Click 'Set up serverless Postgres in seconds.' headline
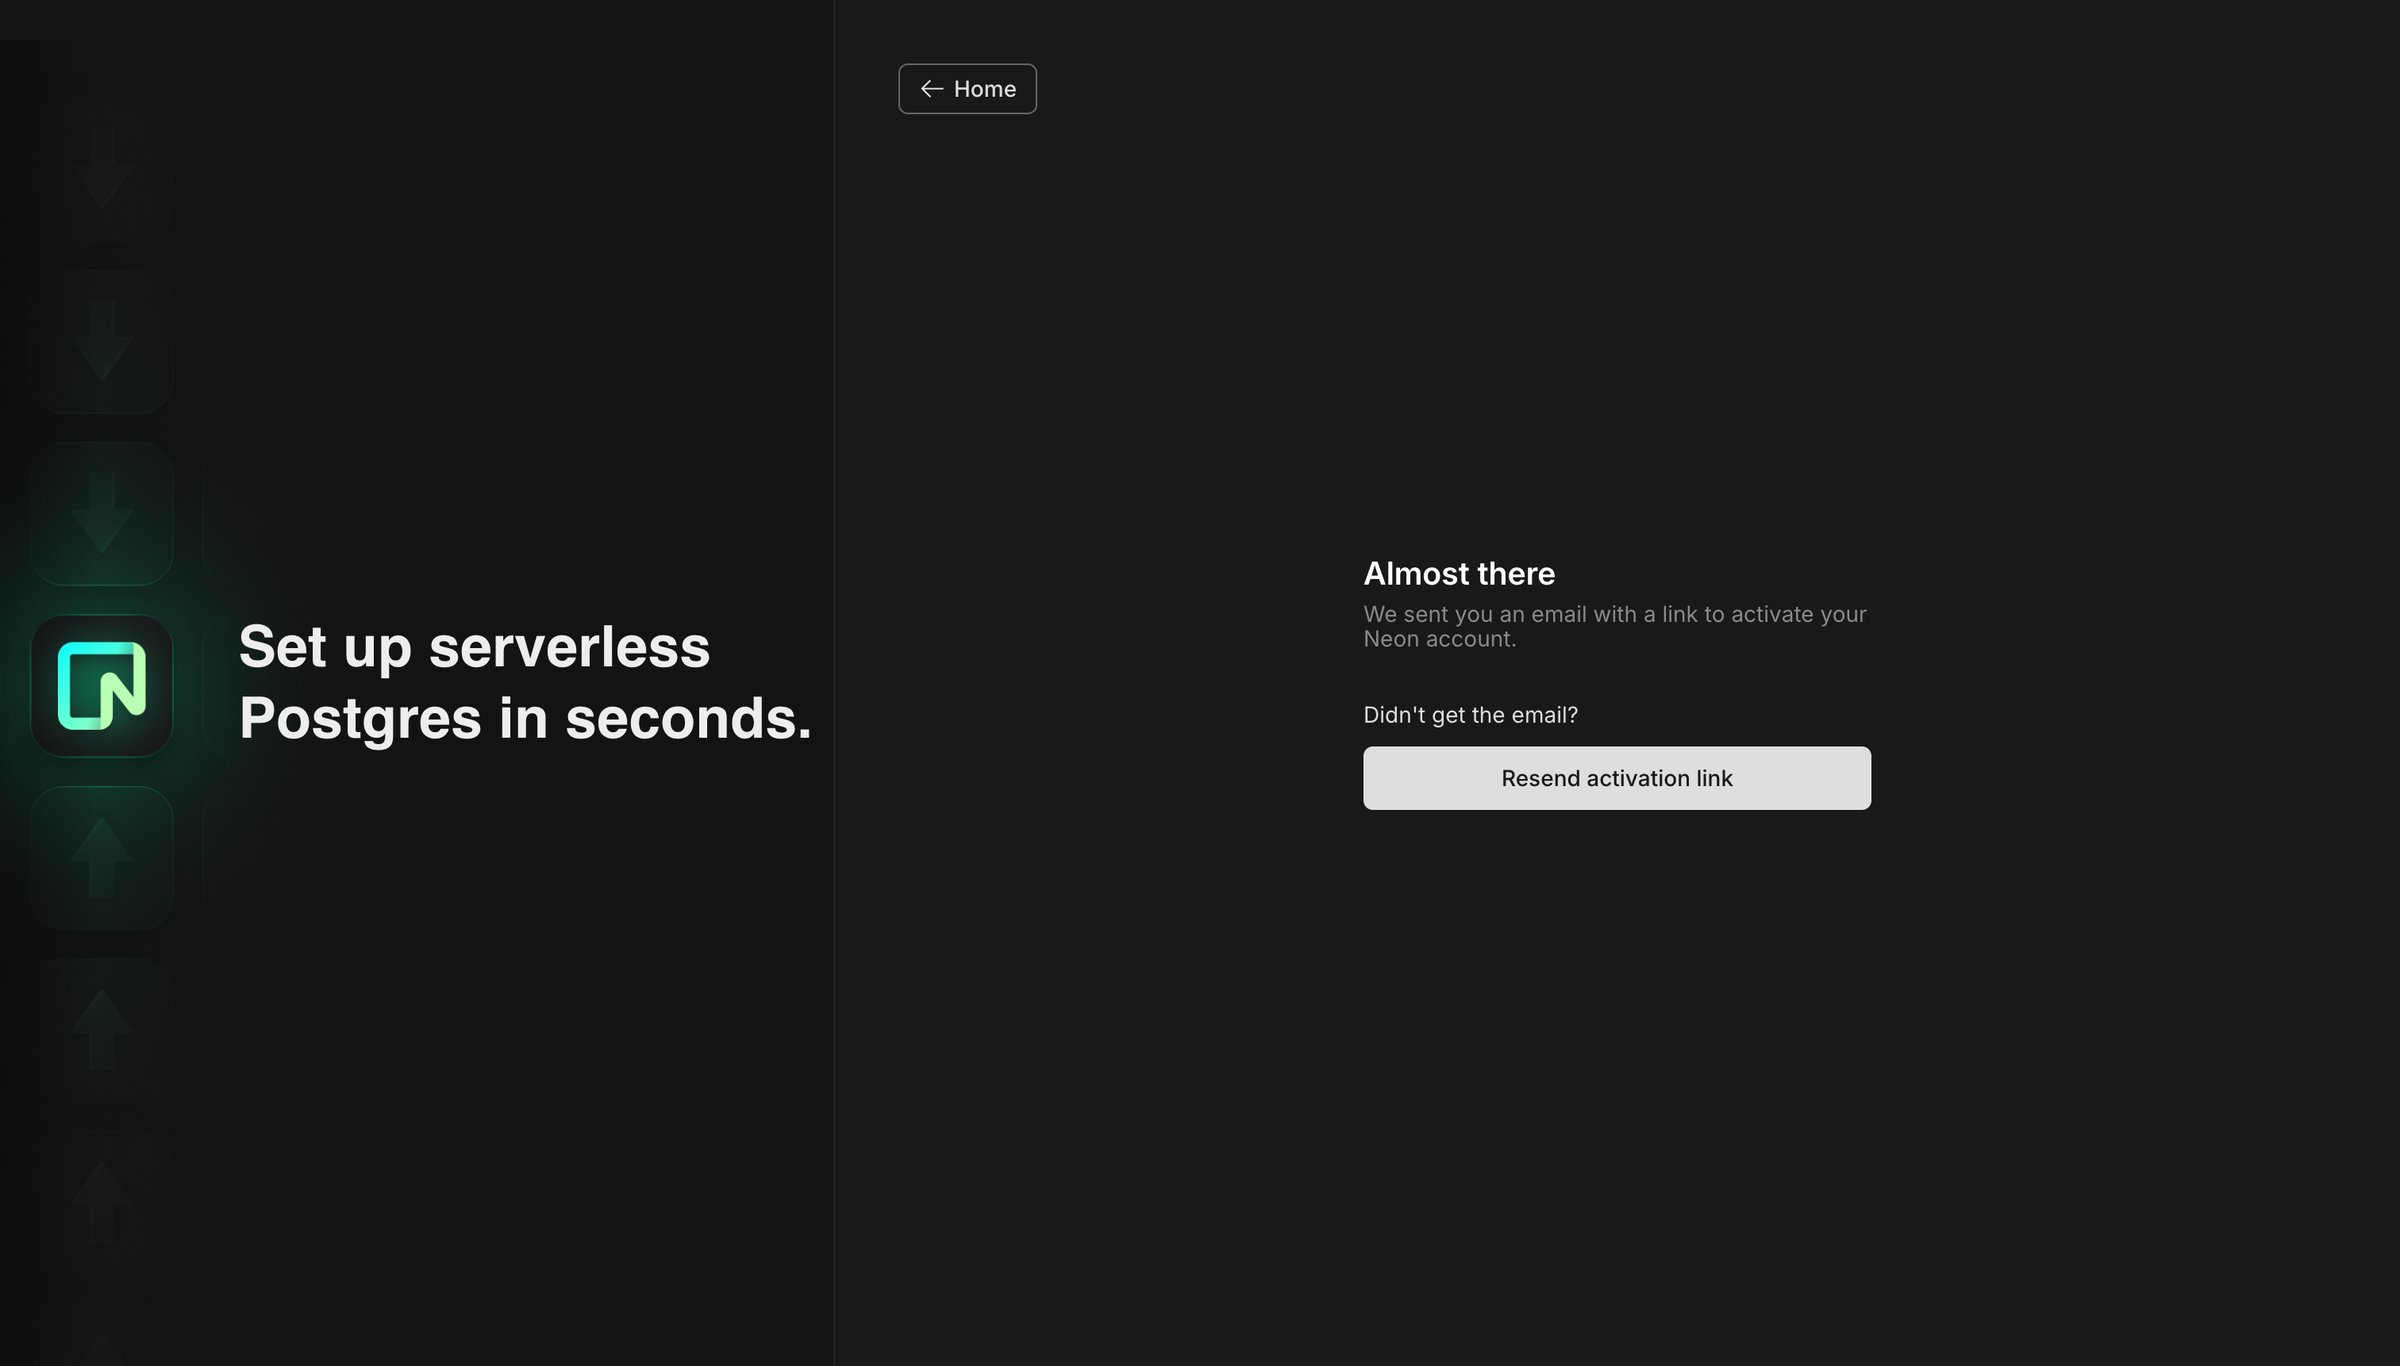The width and height of the screenshot is (2400, 1366). (525, 682)
